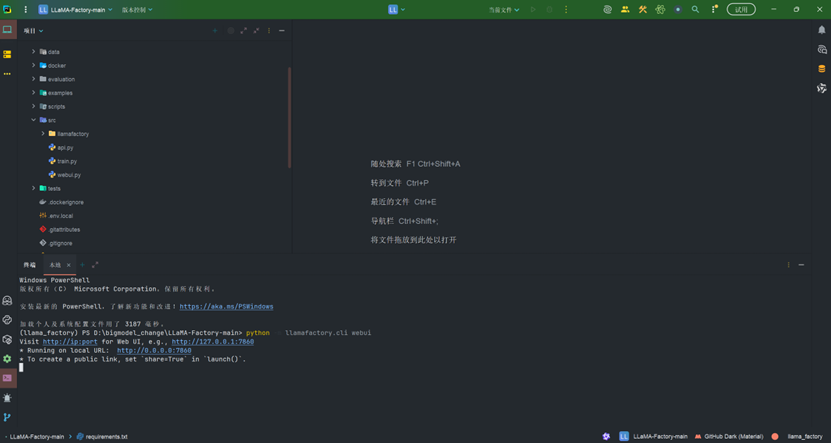Open the Git branch tool window icon
The width and height of the screenshot is (831, 443).
[7, 417]
